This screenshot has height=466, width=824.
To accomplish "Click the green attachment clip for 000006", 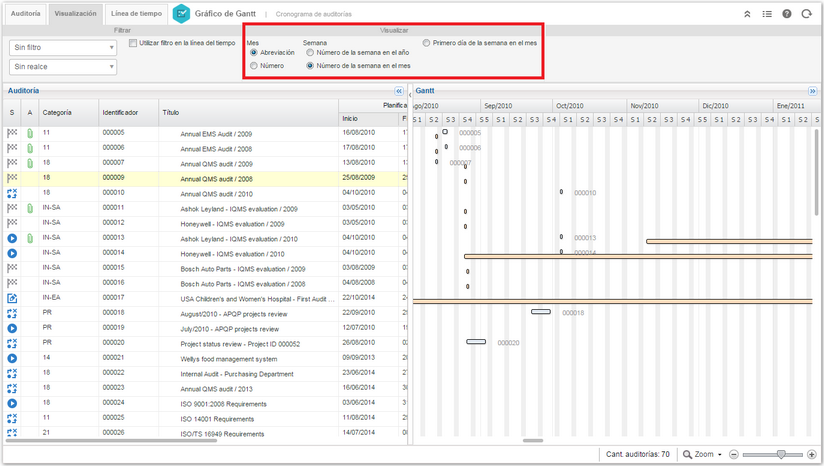I will click(30, 148).
